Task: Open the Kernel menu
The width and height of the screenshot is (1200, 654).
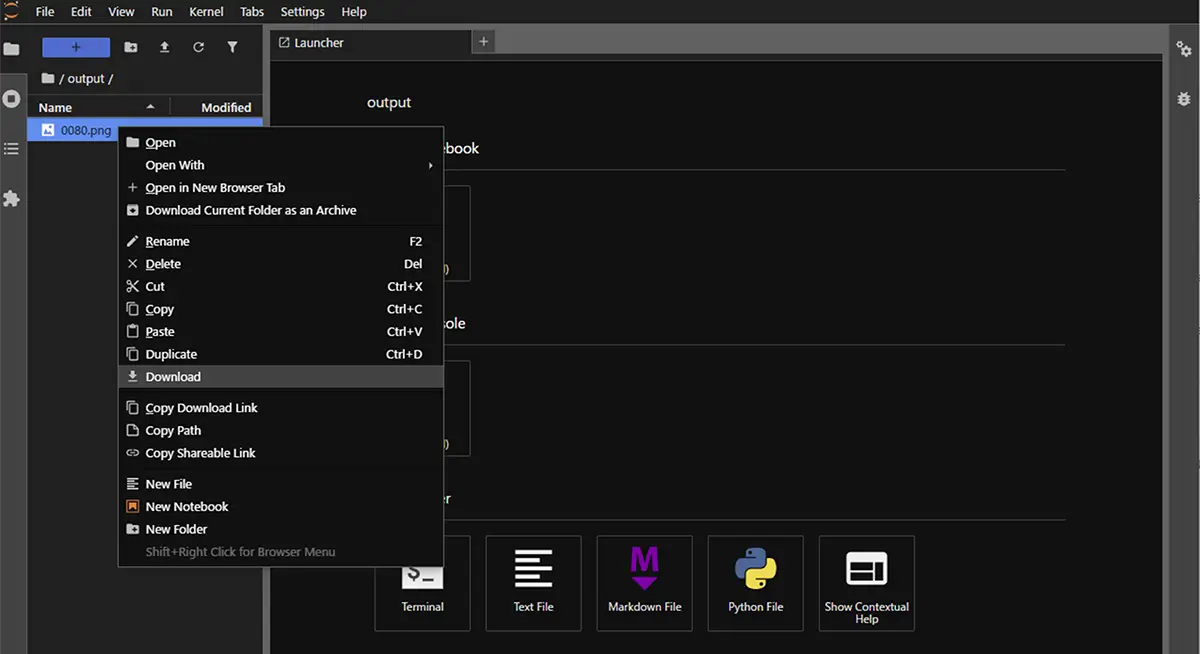Action: [206, 12]
